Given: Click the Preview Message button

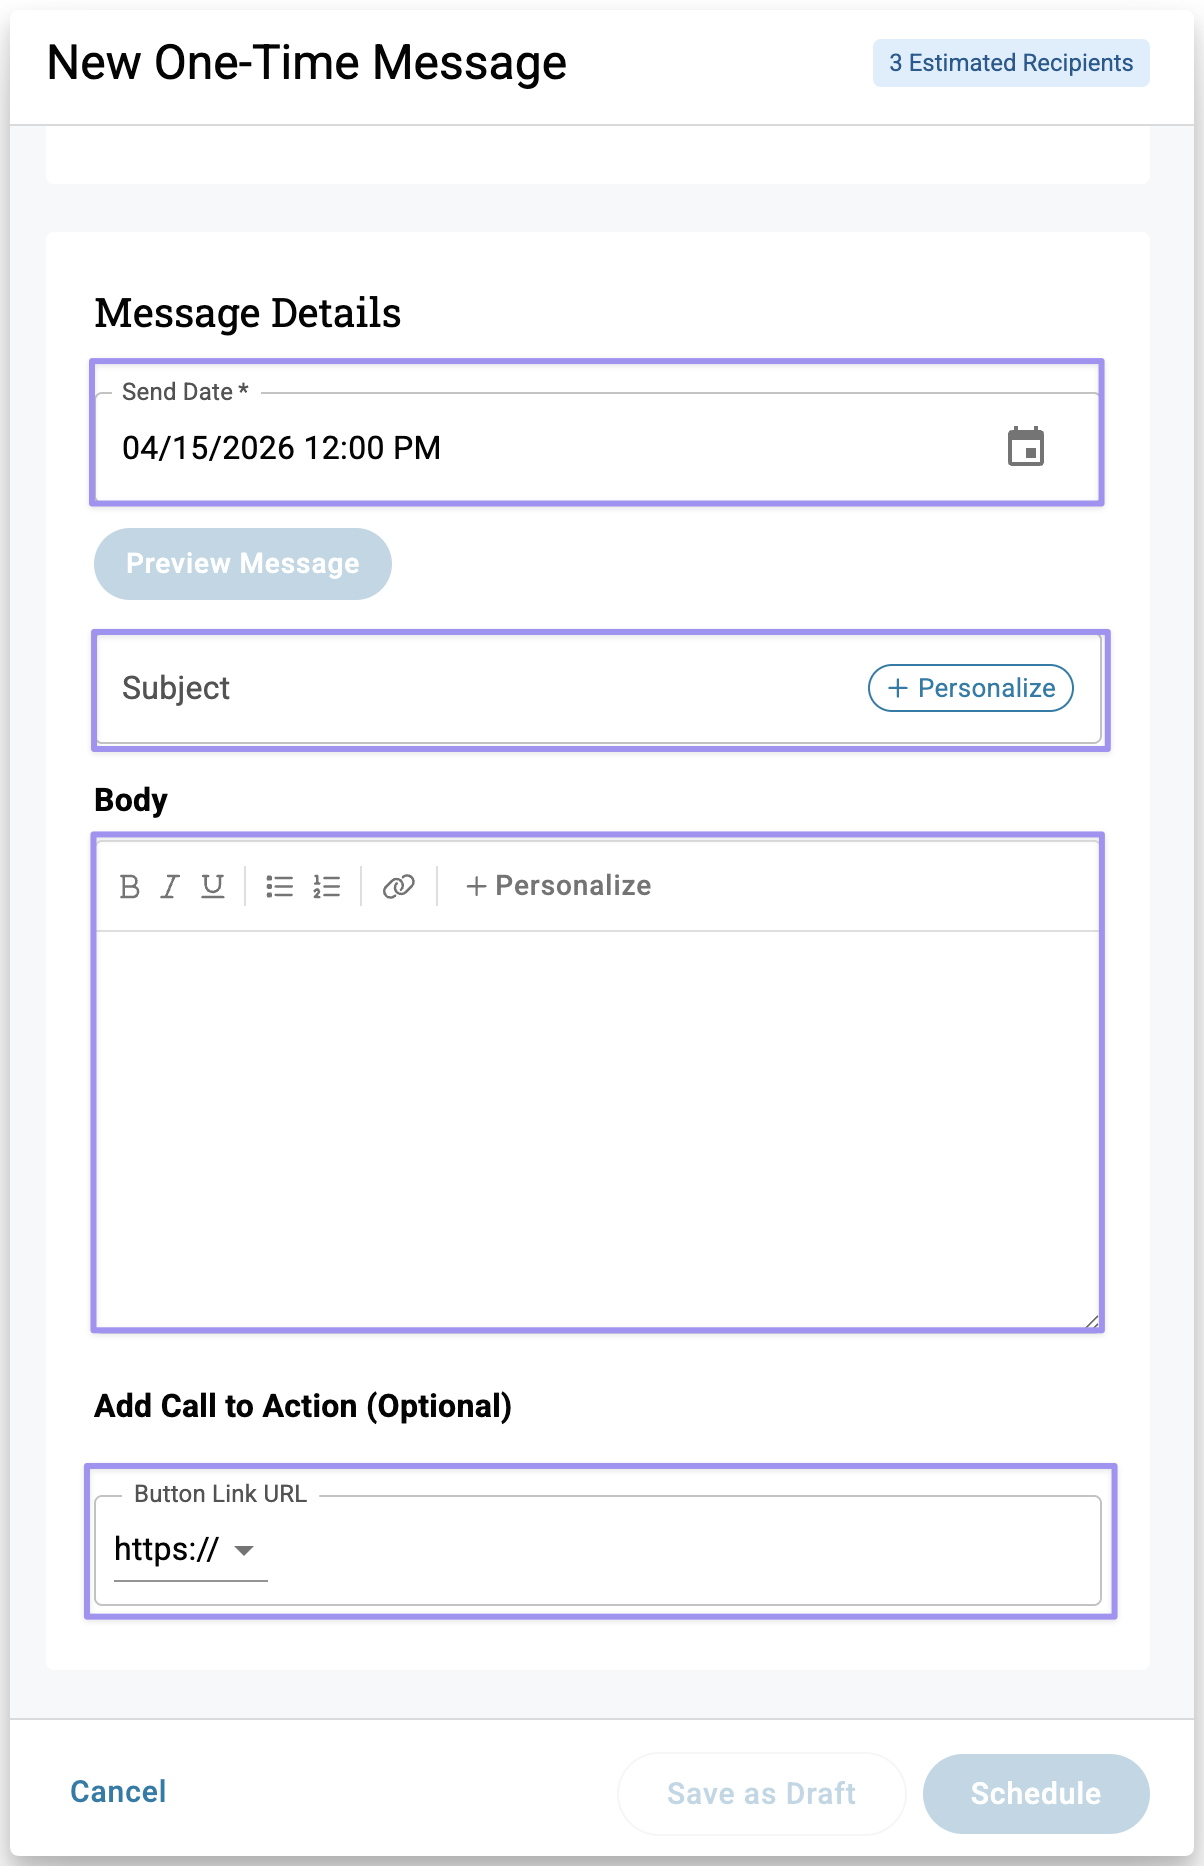Looking at the screenshot, I should coord(243,564).
